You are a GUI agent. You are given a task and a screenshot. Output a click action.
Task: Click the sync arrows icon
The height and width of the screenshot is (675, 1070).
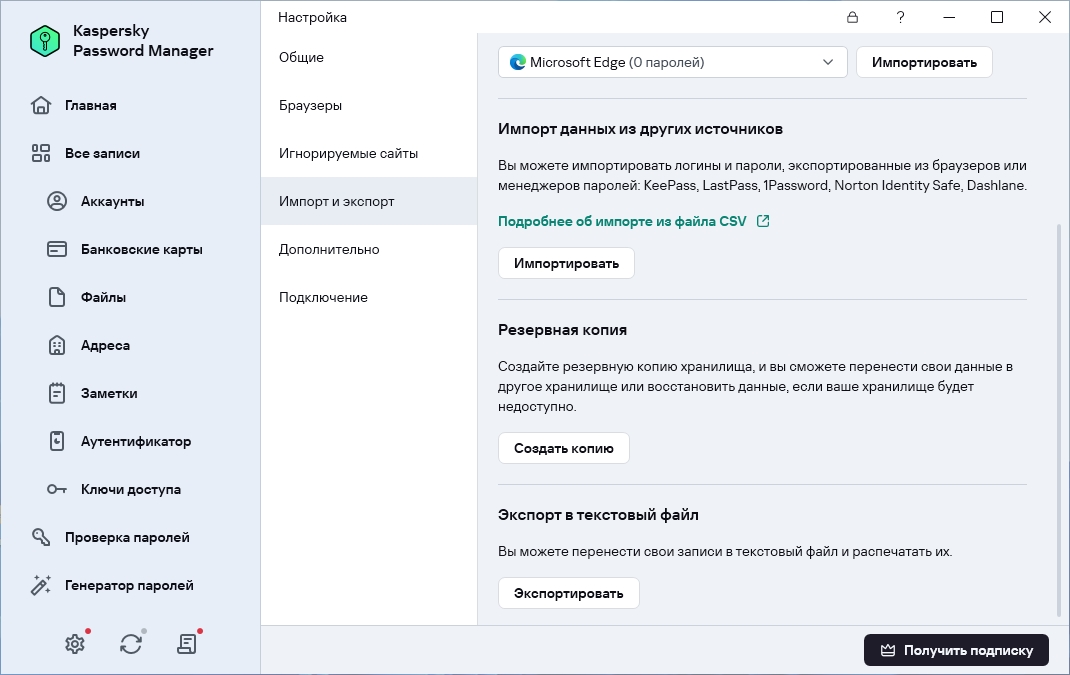click(x=131, y=644)
